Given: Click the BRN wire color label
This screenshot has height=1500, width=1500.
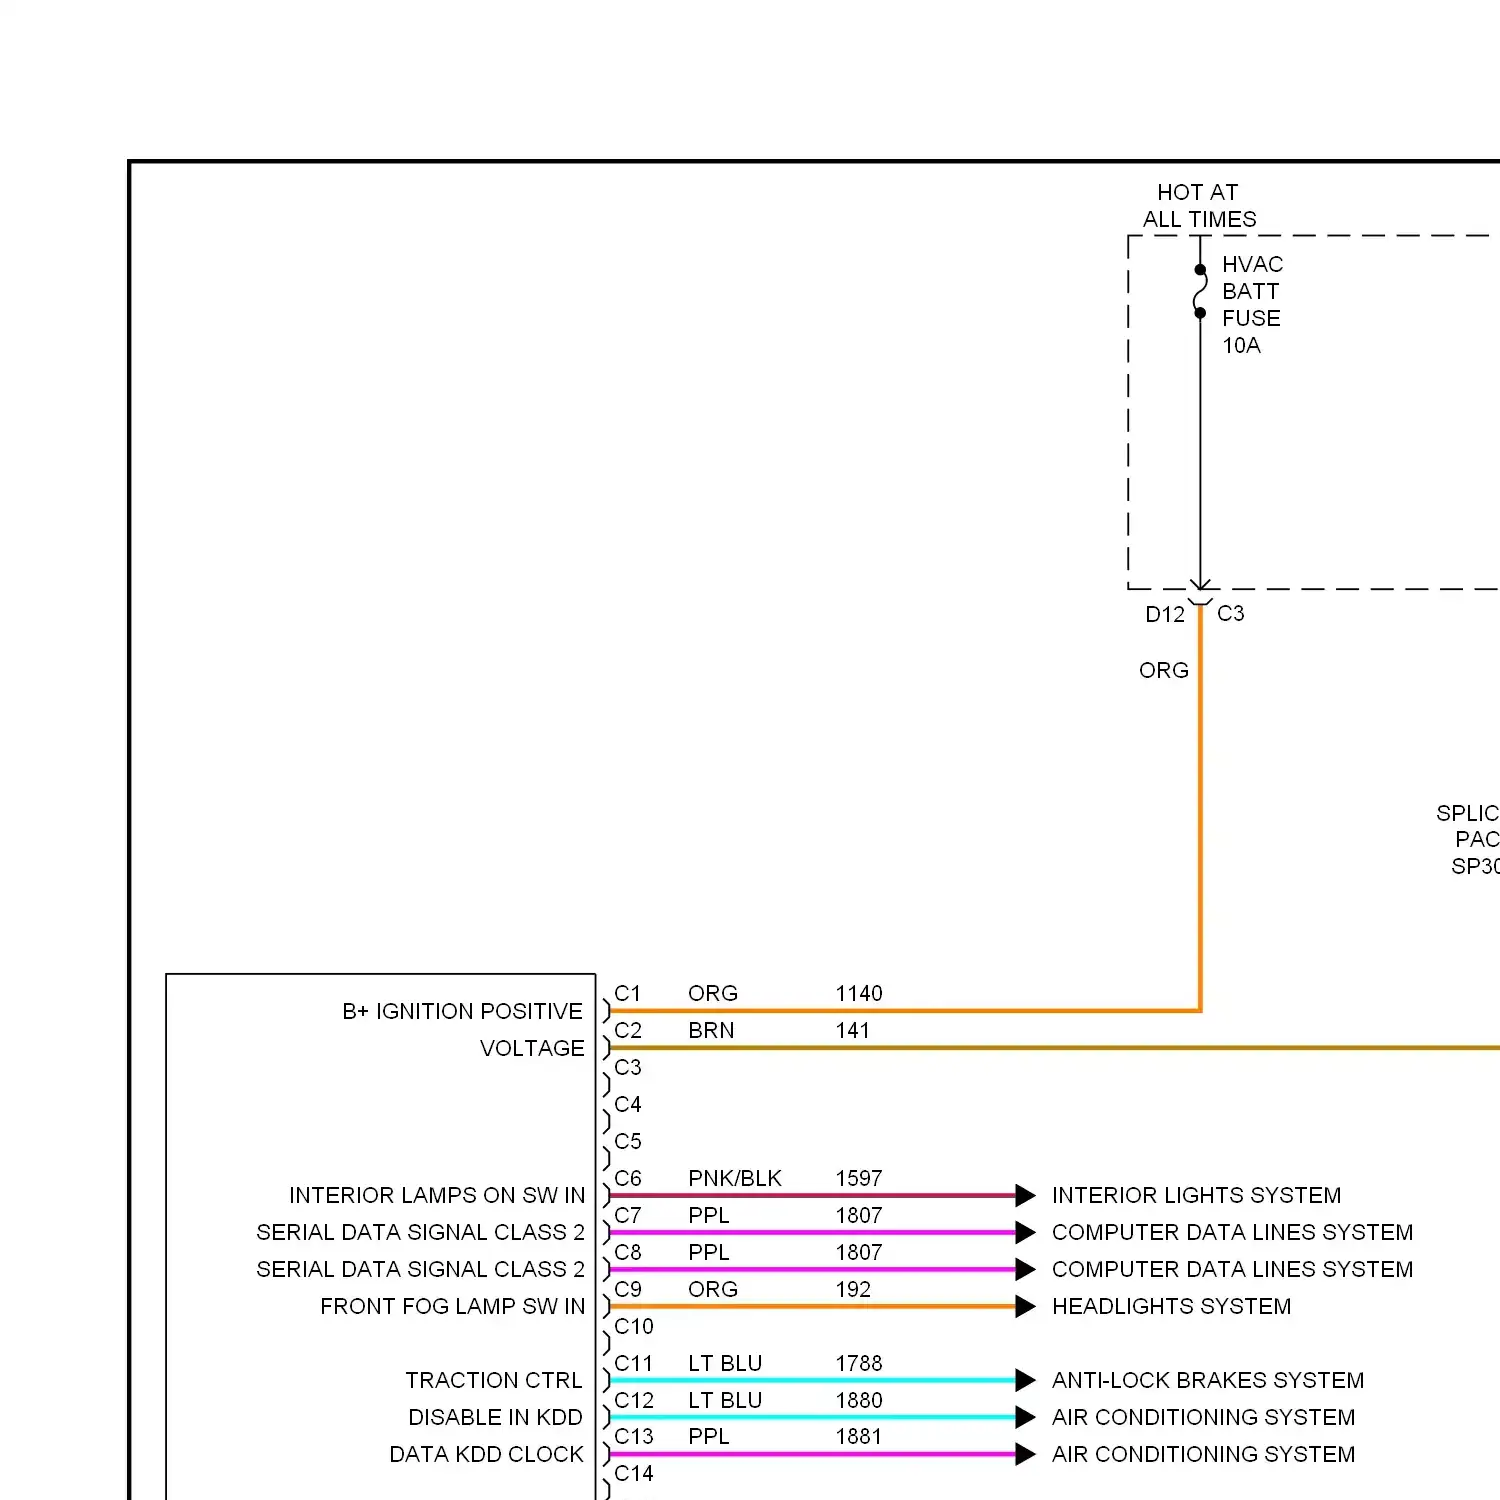Looking at the screenshot, I should pos(711,1030).
